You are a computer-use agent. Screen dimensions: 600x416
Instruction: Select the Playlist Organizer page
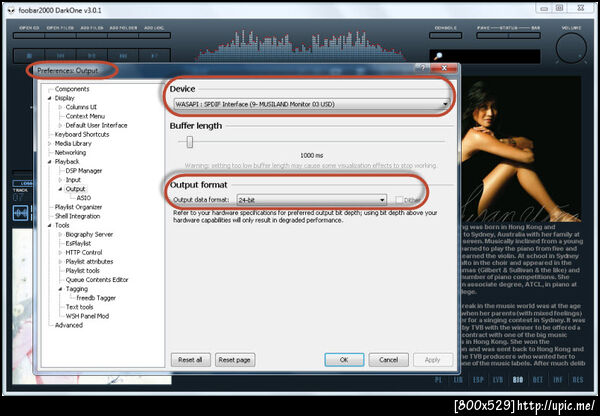(78, 207)
